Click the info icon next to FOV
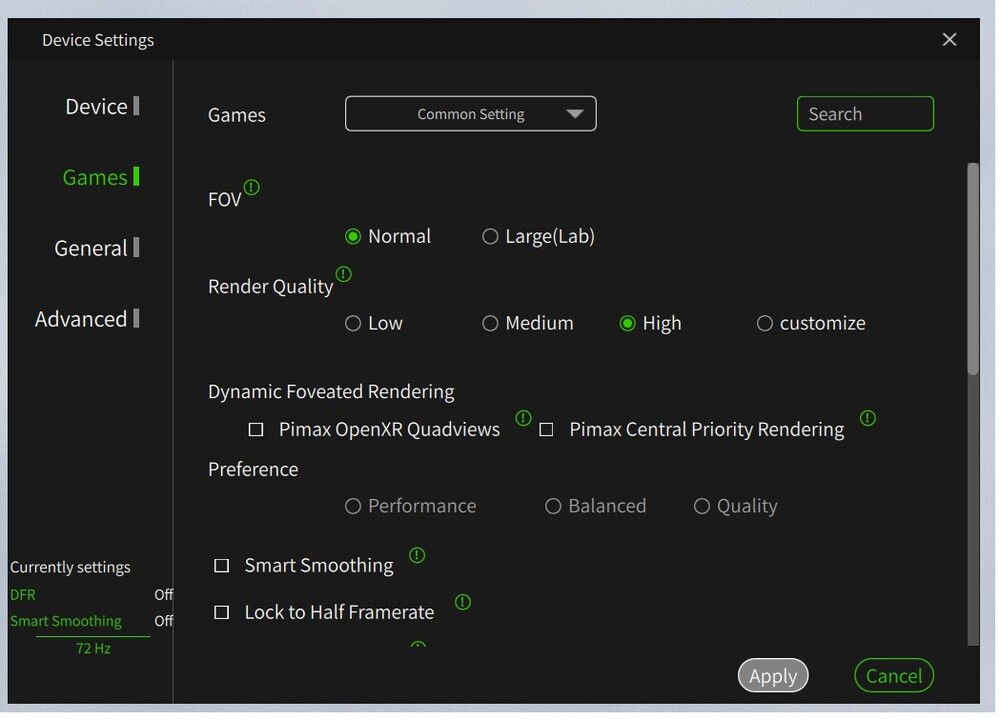The width and height of the screenshot is (1000, 719). 252,187
